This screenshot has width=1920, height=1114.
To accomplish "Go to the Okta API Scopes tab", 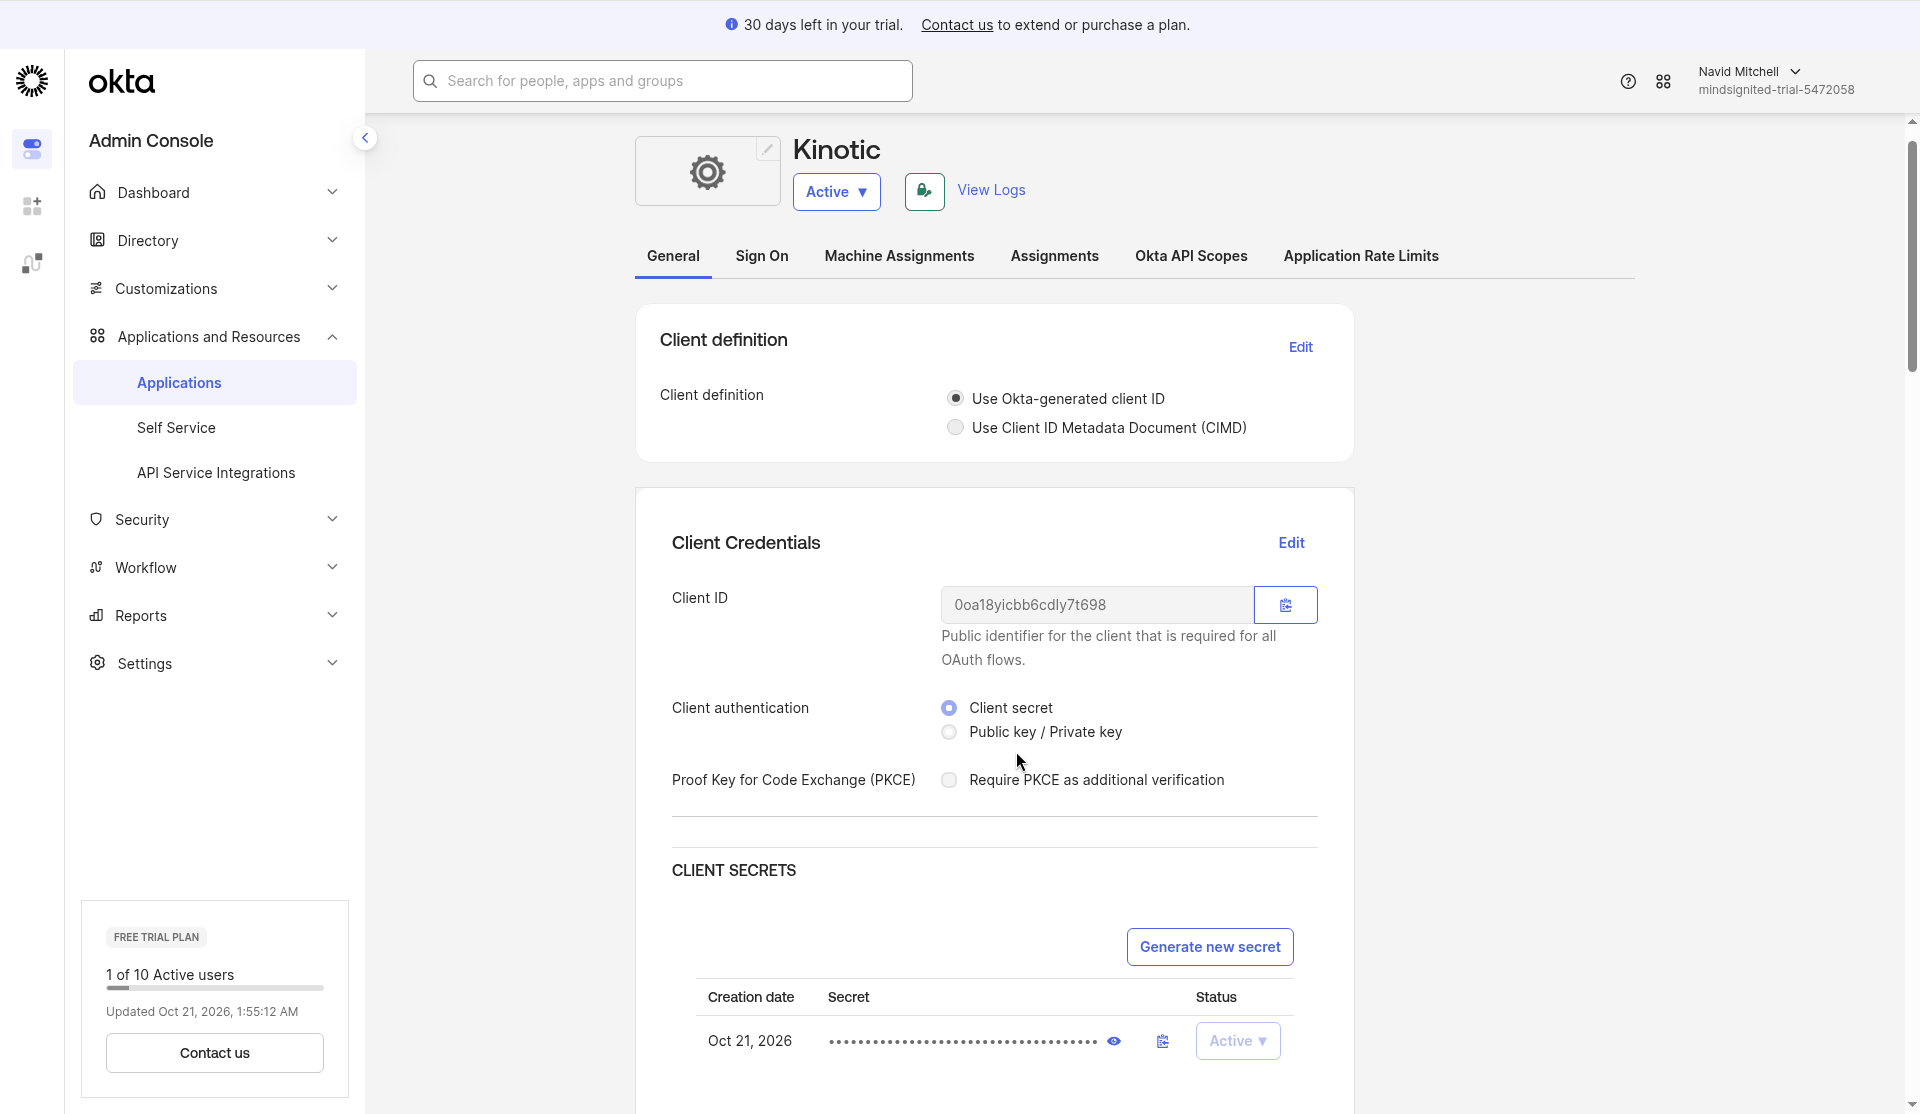I will tap(1191, 256).
